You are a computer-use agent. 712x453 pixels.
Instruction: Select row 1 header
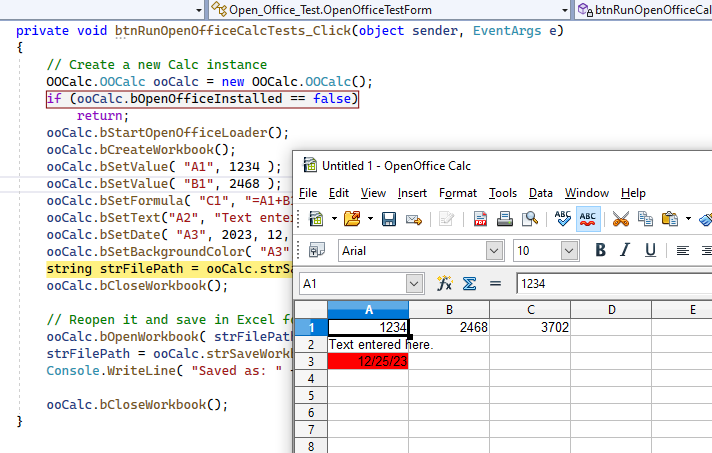coord(311,327)
